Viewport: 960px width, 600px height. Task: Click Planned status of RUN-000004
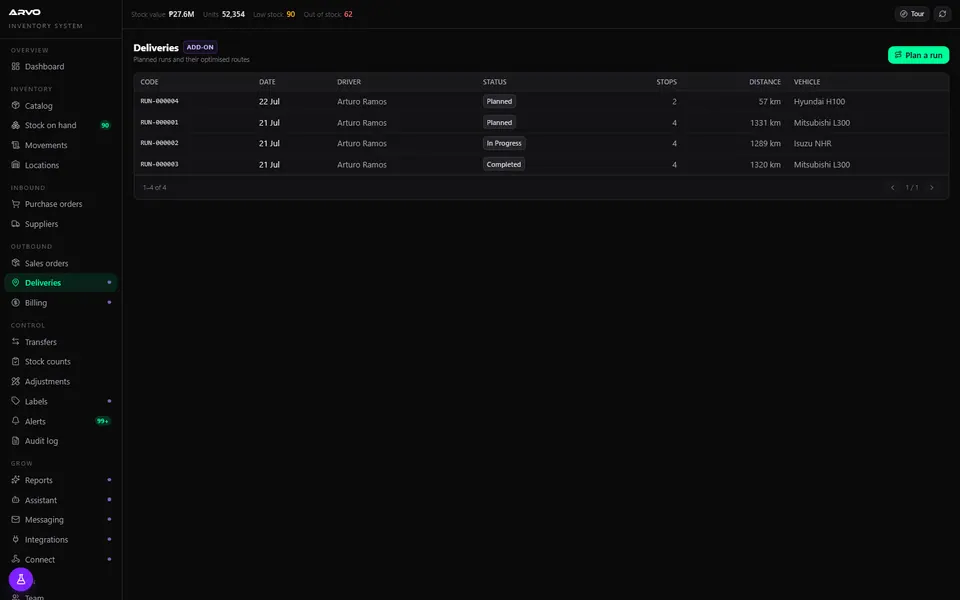(499, 102)
